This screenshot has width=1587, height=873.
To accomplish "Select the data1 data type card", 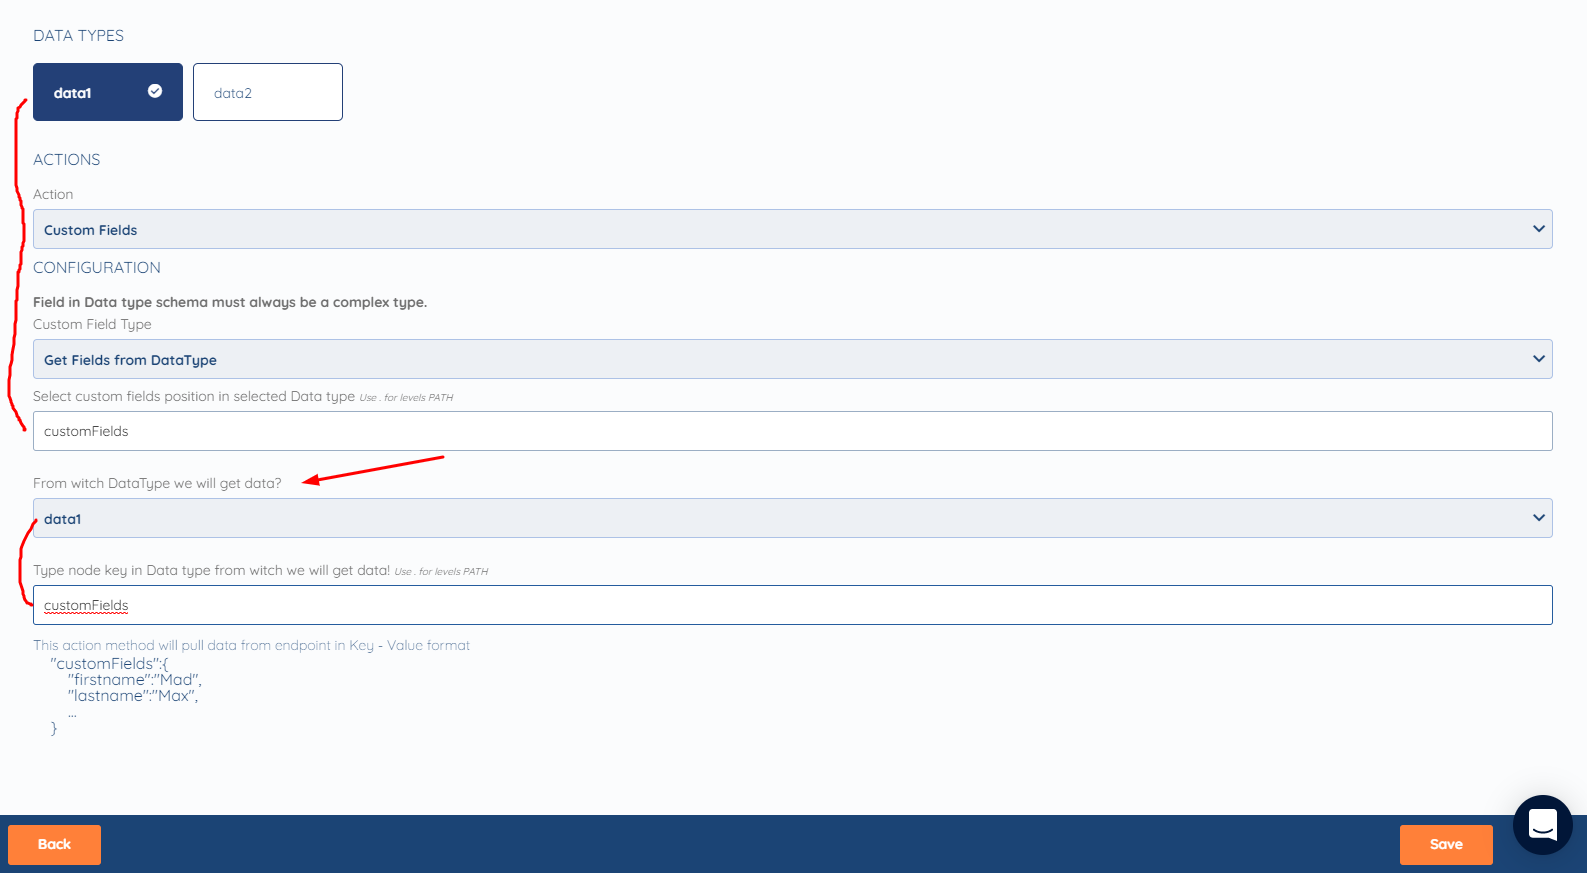I will 108,92.
